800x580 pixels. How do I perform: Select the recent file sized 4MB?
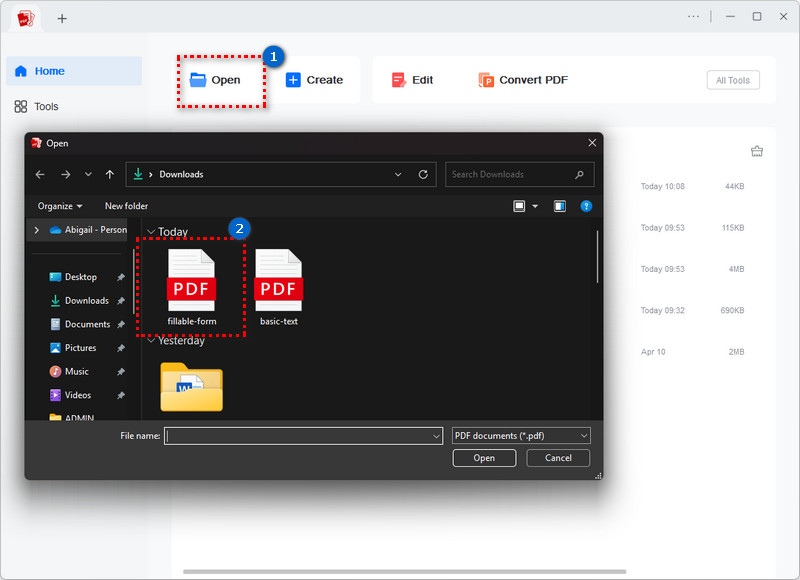click(x=693, y=269)
